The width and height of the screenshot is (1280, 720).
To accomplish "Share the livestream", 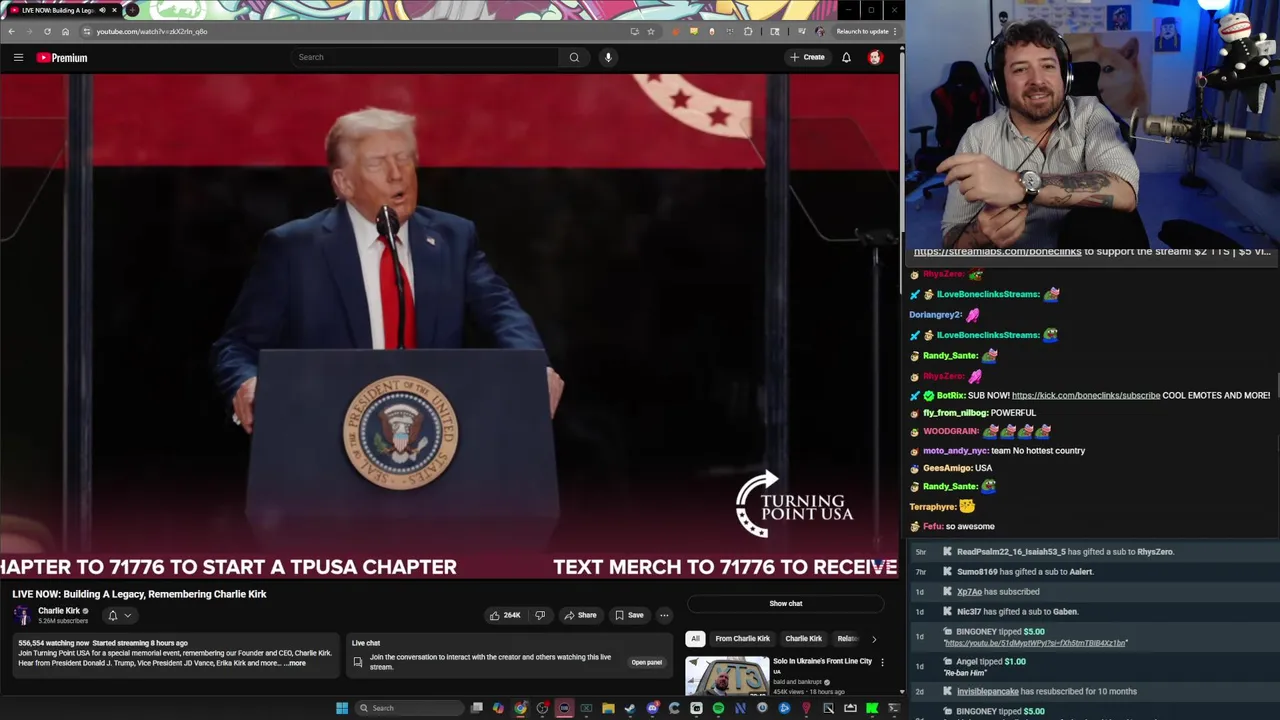I will click(x=579, y=615).
